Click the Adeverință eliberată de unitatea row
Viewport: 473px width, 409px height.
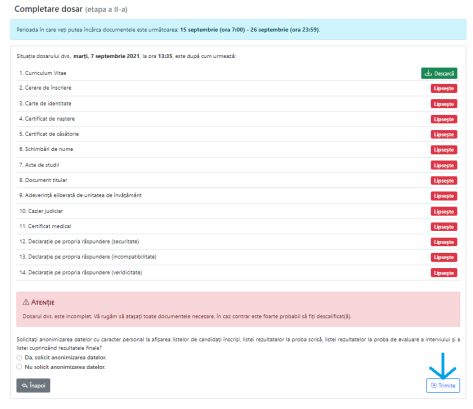(238, 195)
